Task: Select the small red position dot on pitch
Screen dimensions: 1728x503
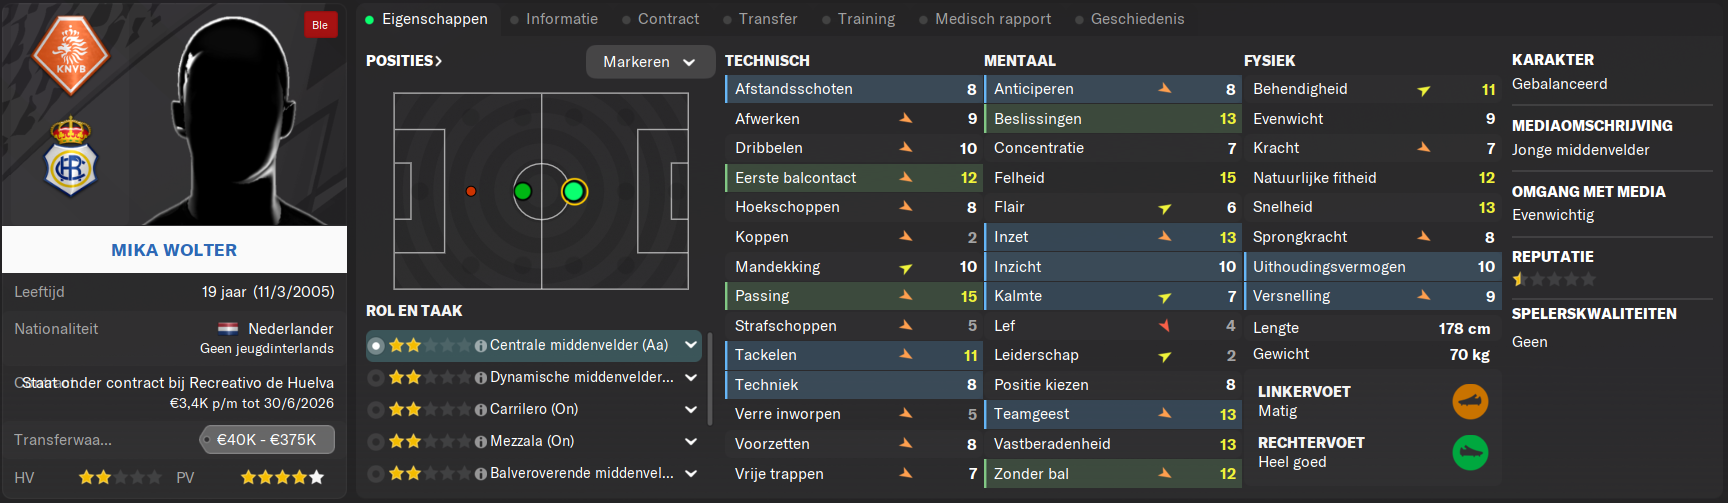Action: [x=471, y=191]
